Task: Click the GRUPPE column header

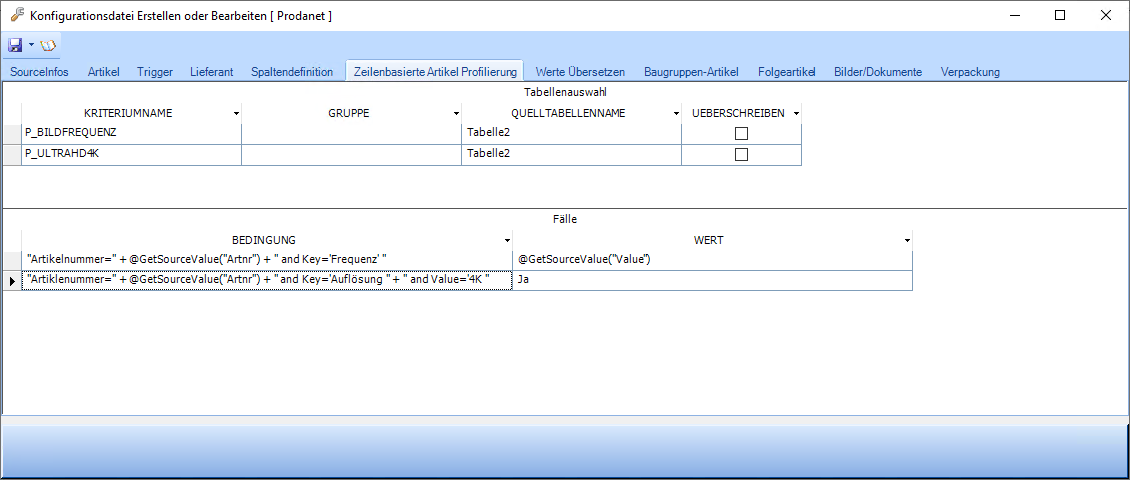Action: pos(349,113)
